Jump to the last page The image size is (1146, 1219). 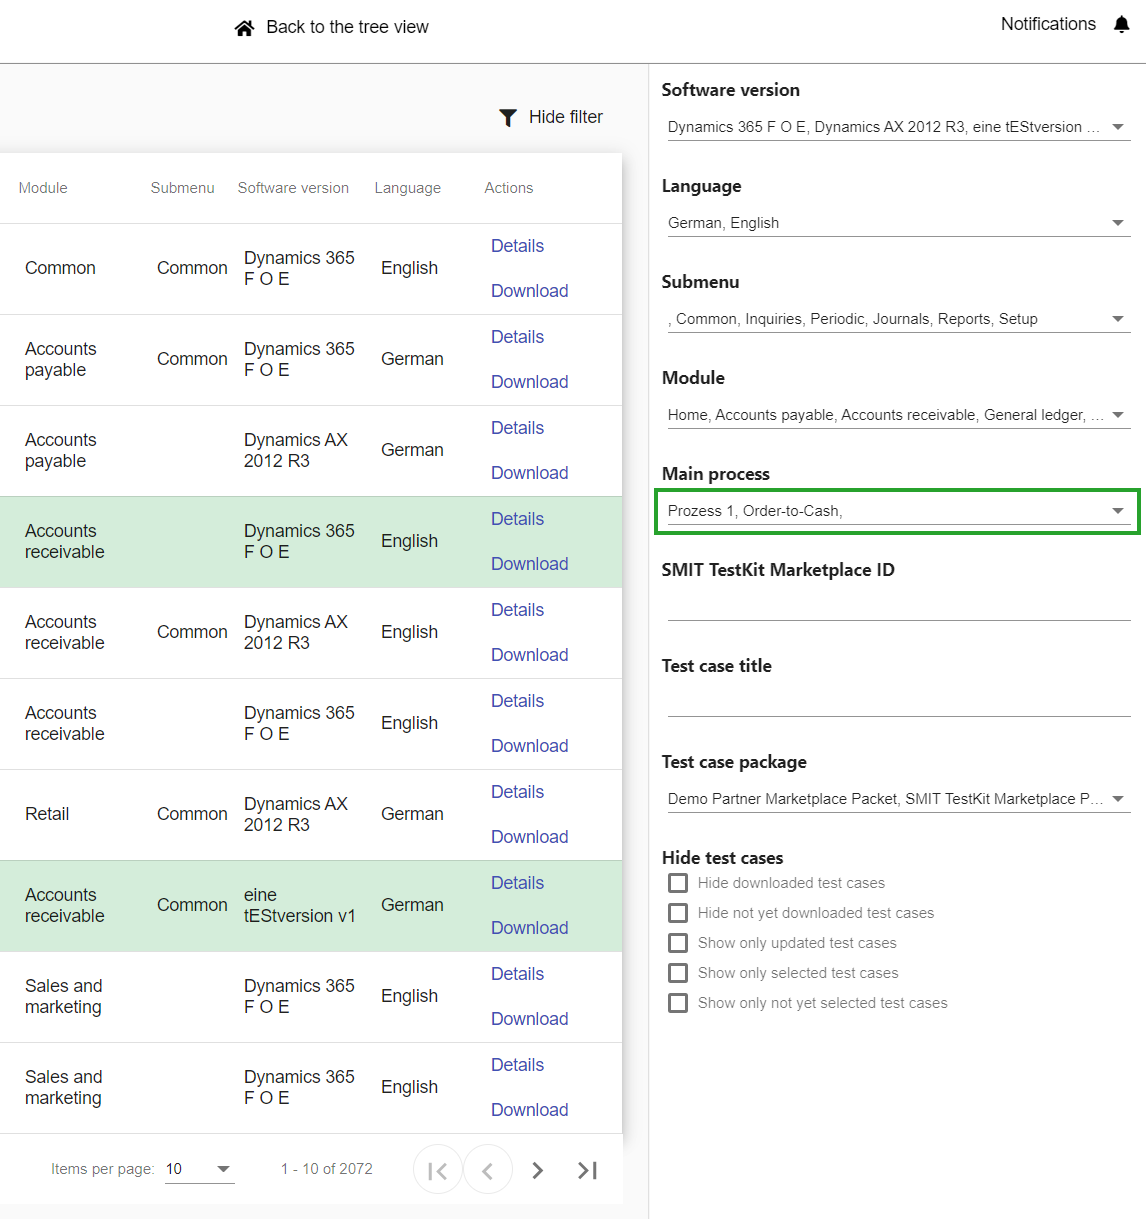point(588,1170)
